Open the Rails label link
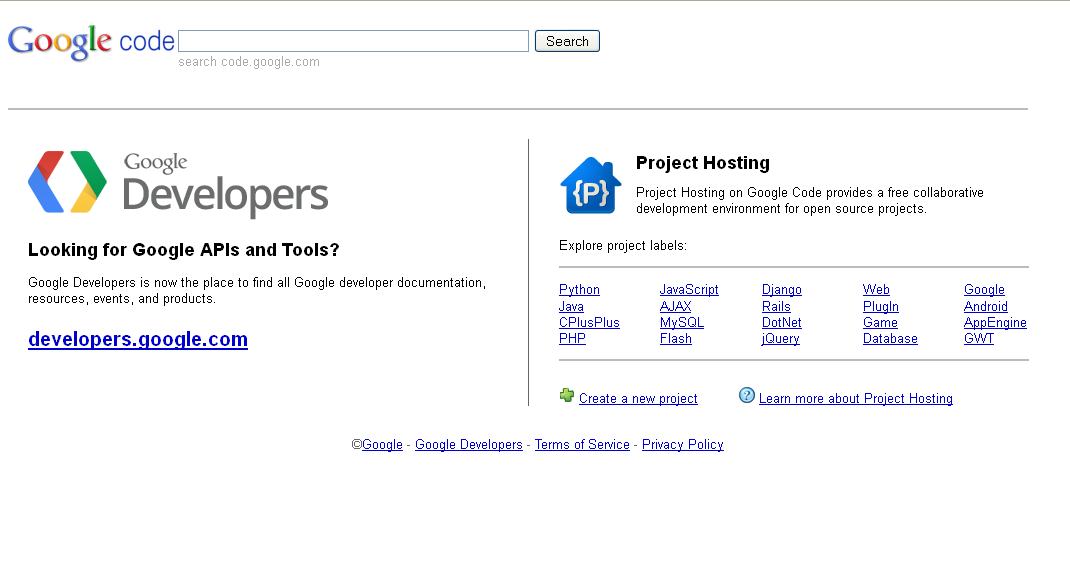This screenshot has height=582, width=1070. (776, 306)
